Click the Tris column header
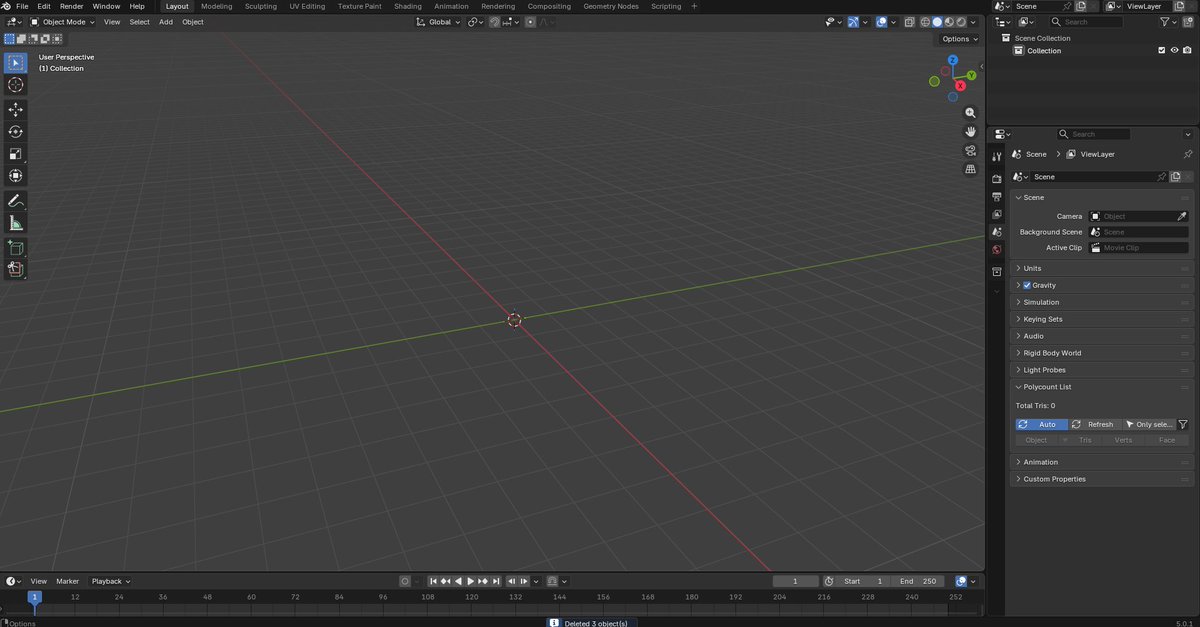 1085,440
